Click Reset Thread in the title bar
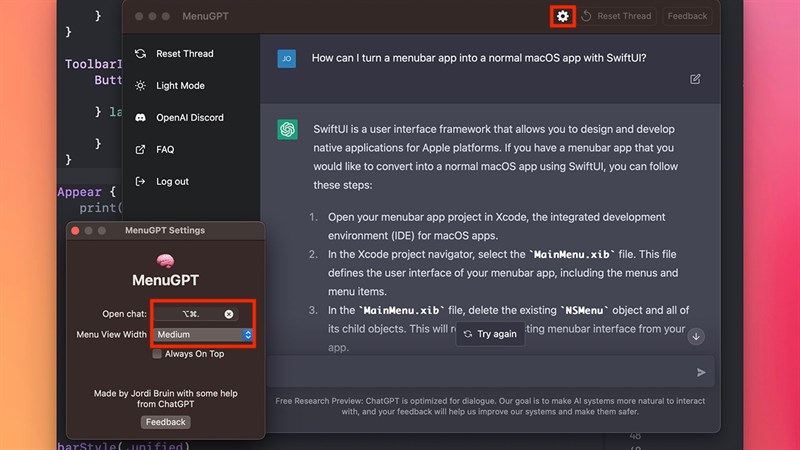The width and height of the screenshot is (800, 450). tap(617, 16)
